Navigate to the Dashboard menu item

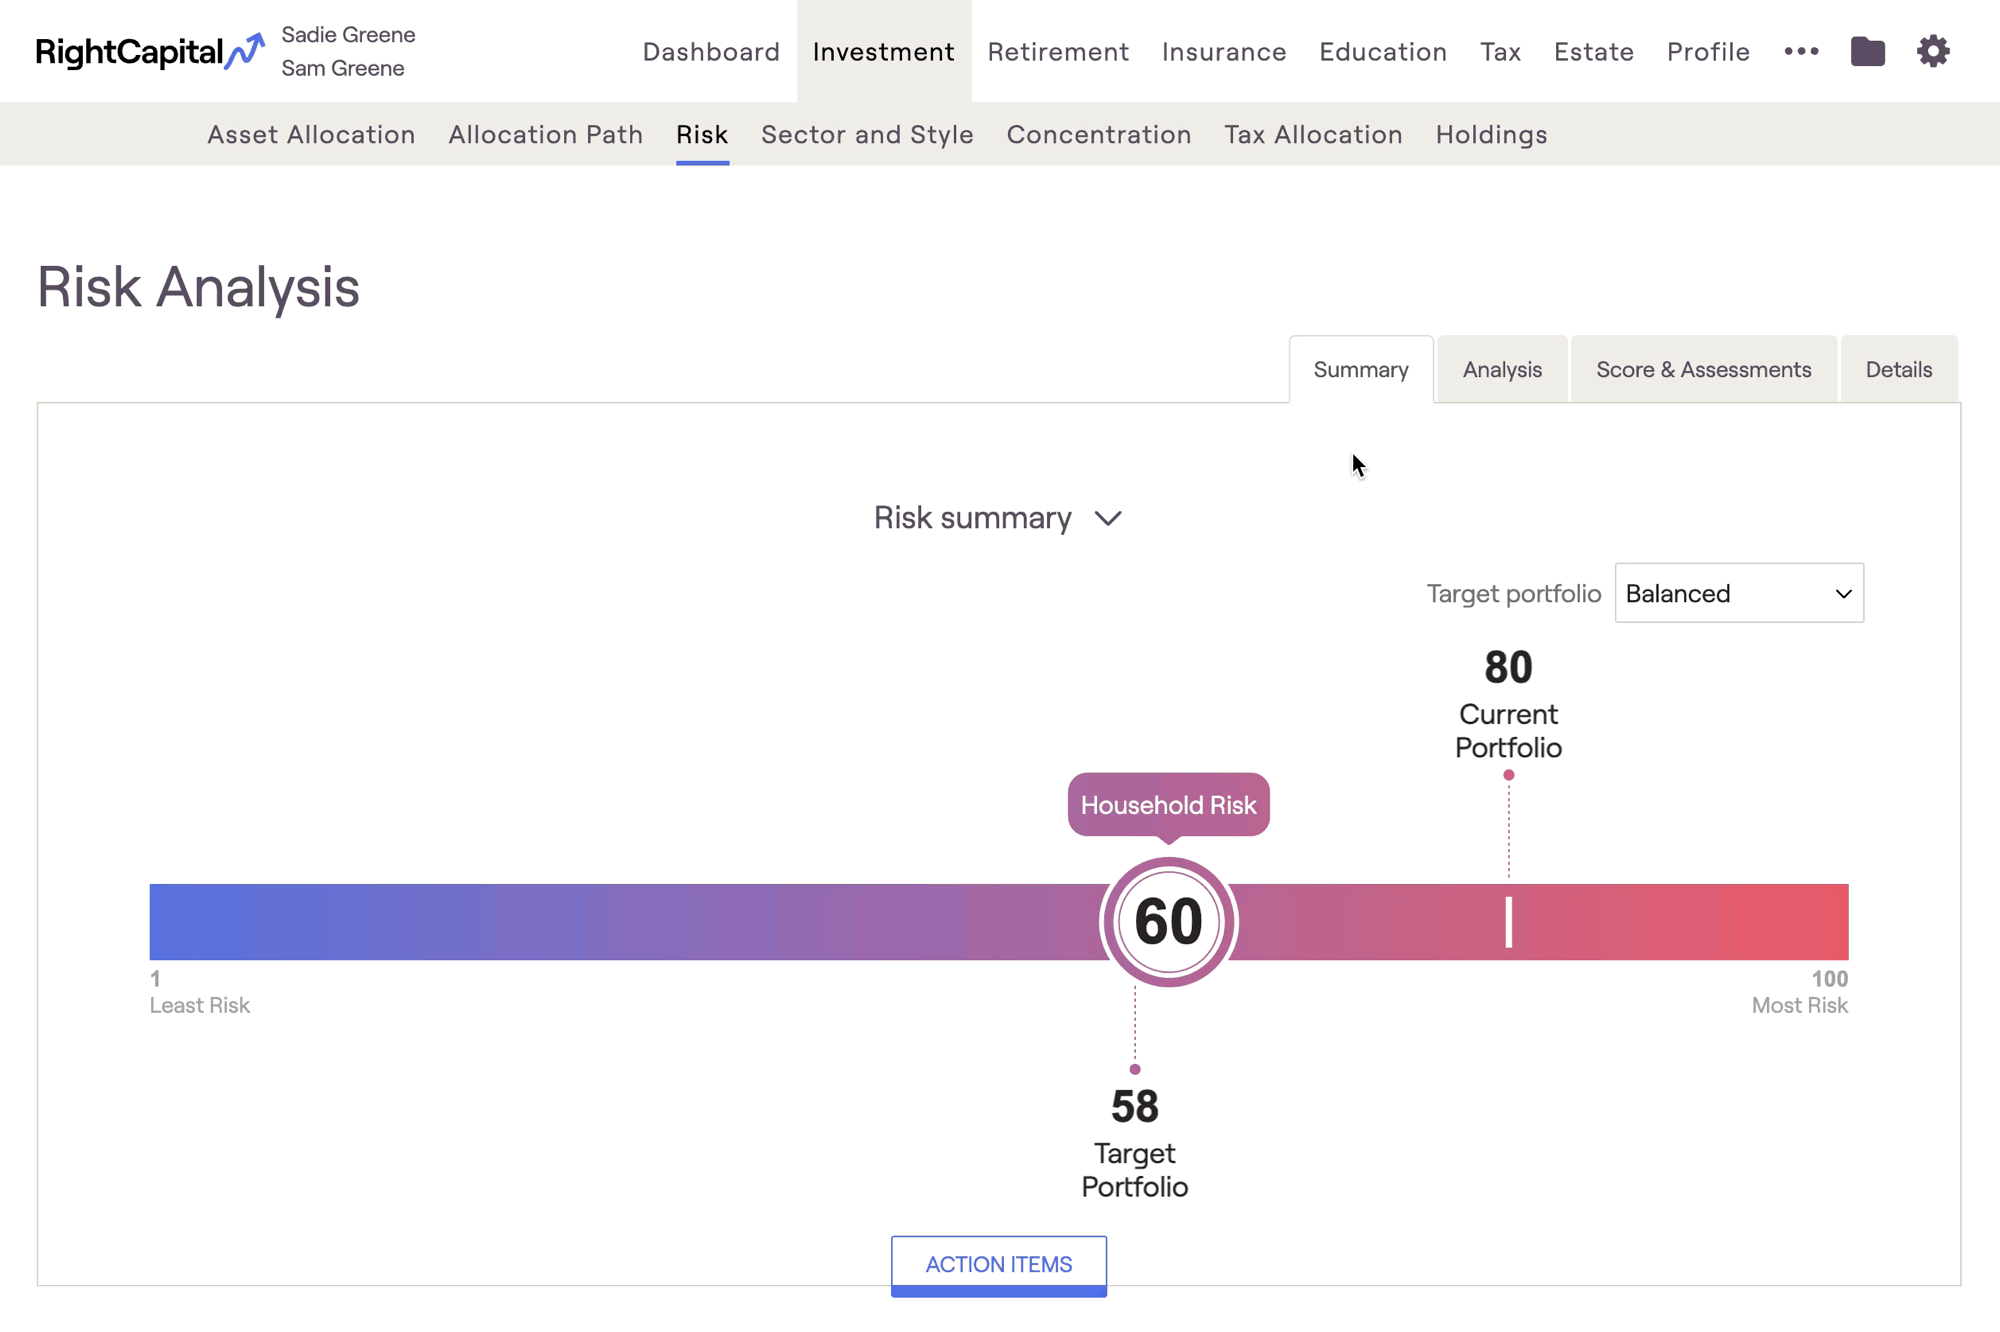[711, 51]
